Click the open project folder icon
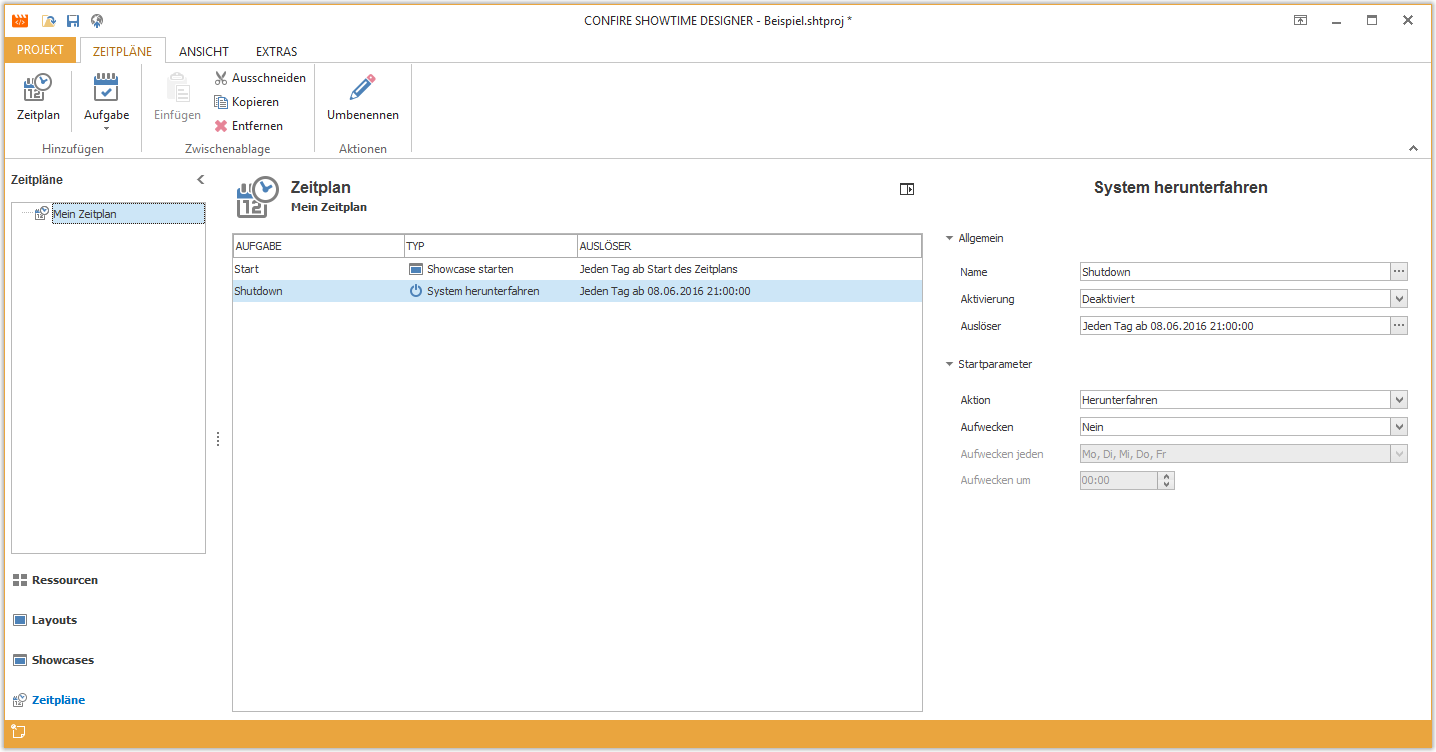 (x=49, y=20)
